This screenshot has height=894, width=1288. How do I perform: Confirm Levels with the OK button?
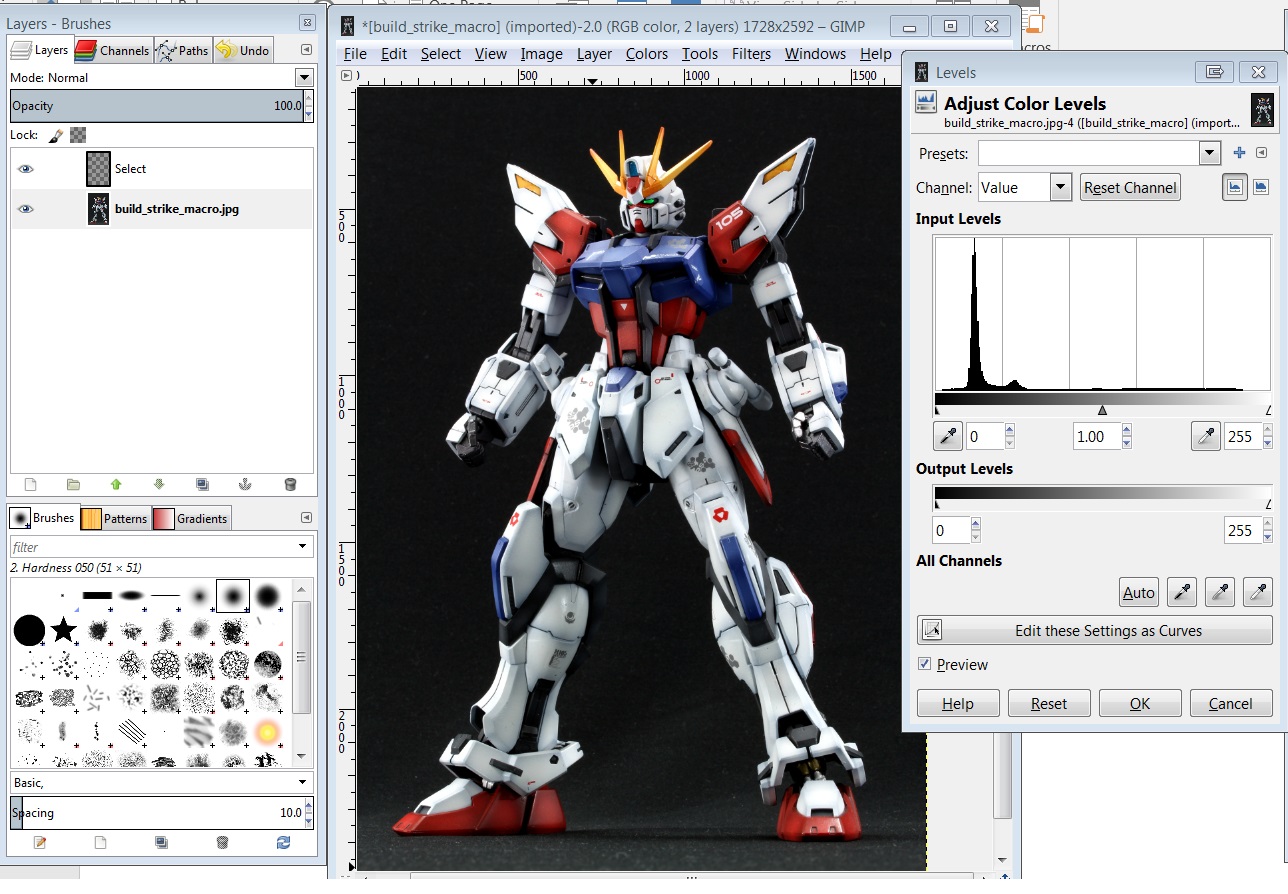click(1140, 703)
